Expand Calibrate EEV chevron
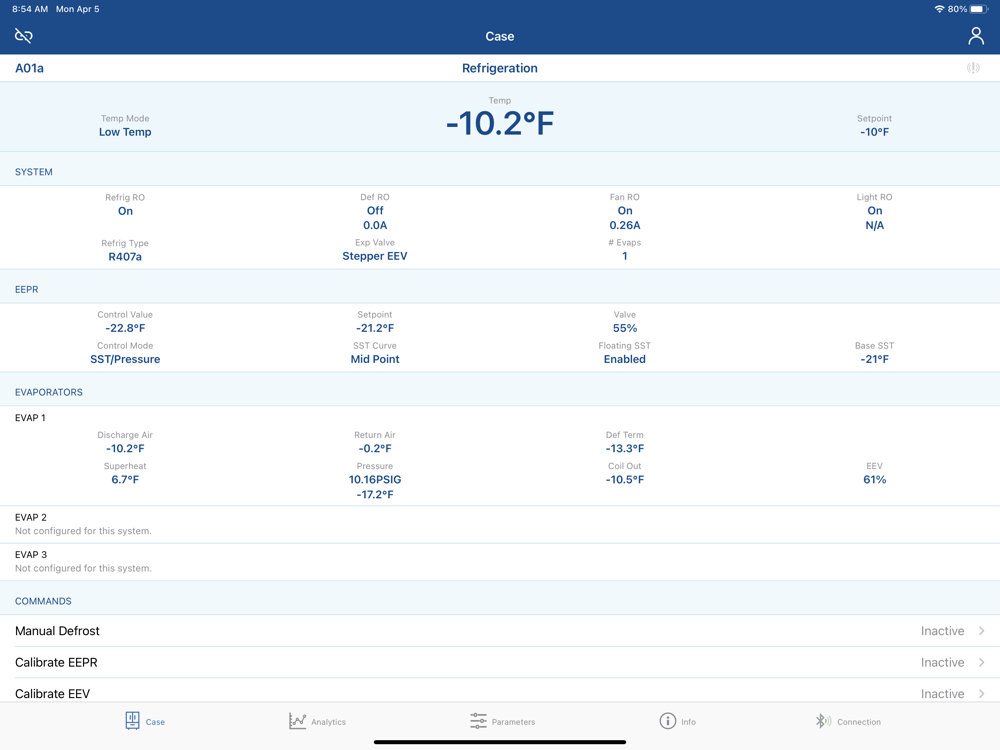This screenshot has height=750, width=1000. pyautogui.click(x=982, y=694)
